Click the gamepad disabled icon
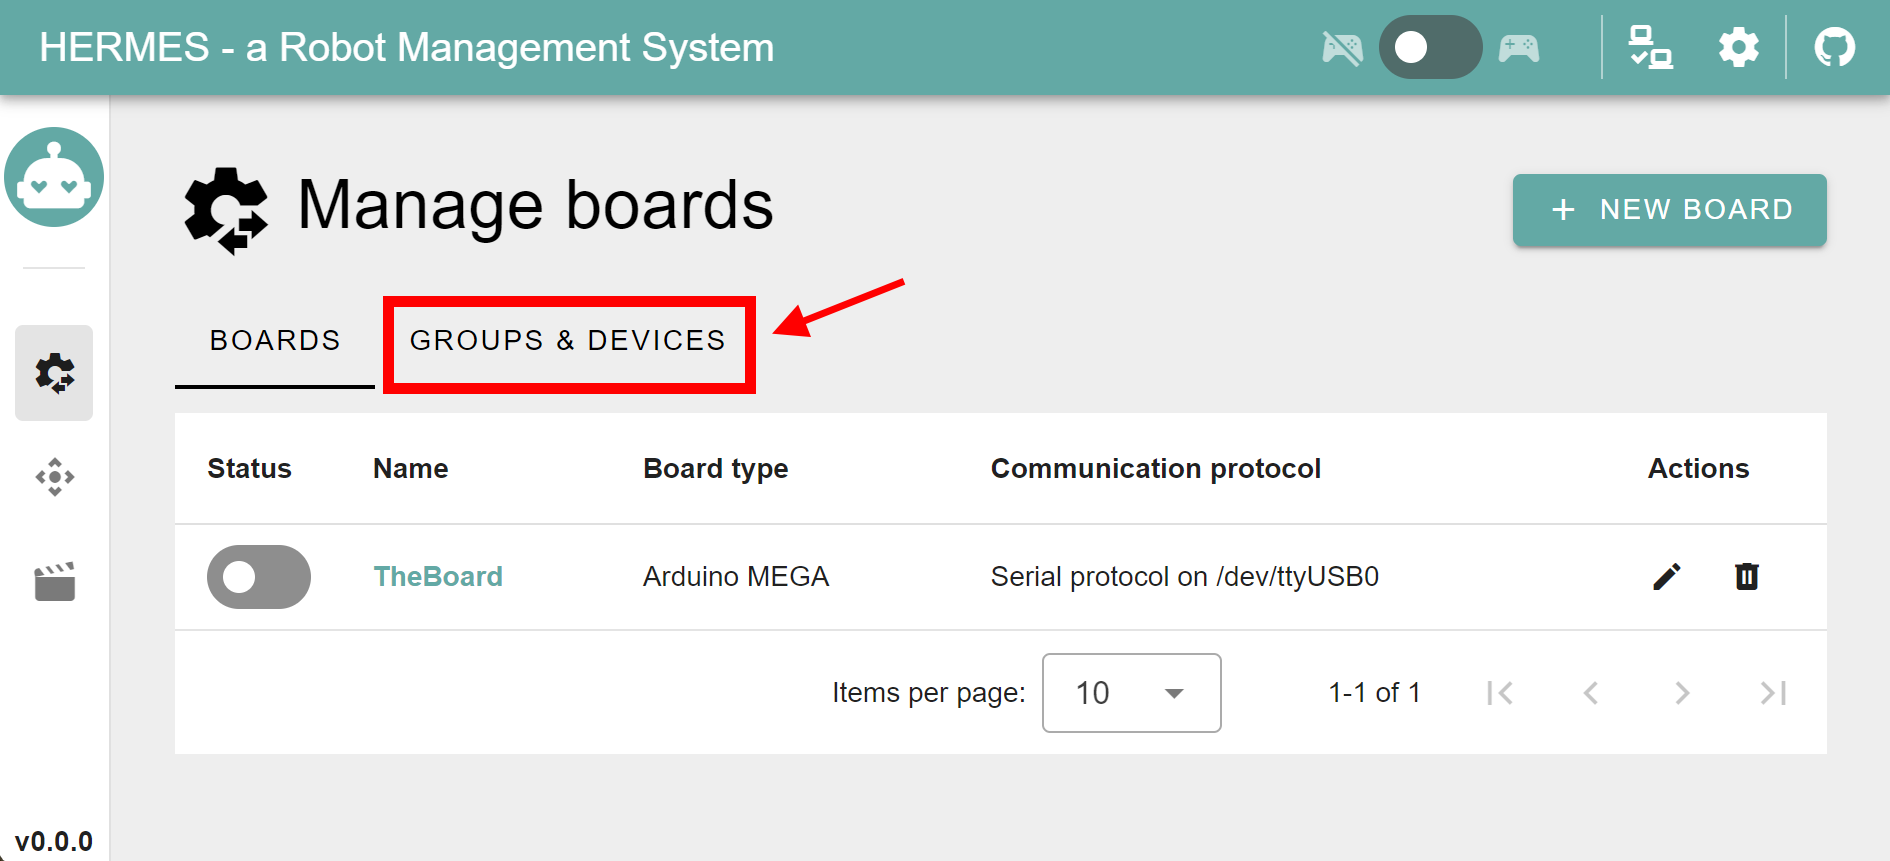Viewport: 1890px width, 861px height. click(x=1342, y=48)
